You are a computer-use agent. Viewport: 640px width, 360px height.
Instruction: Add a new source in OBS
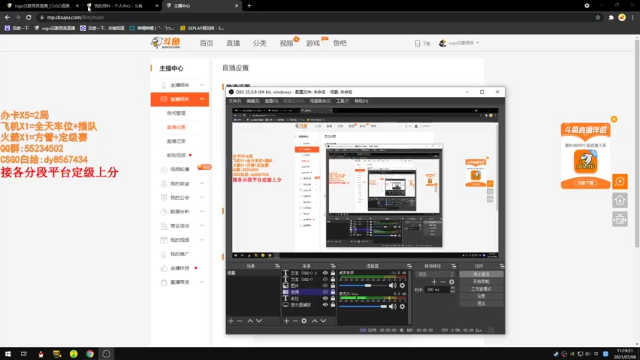(x=287, y=321)
